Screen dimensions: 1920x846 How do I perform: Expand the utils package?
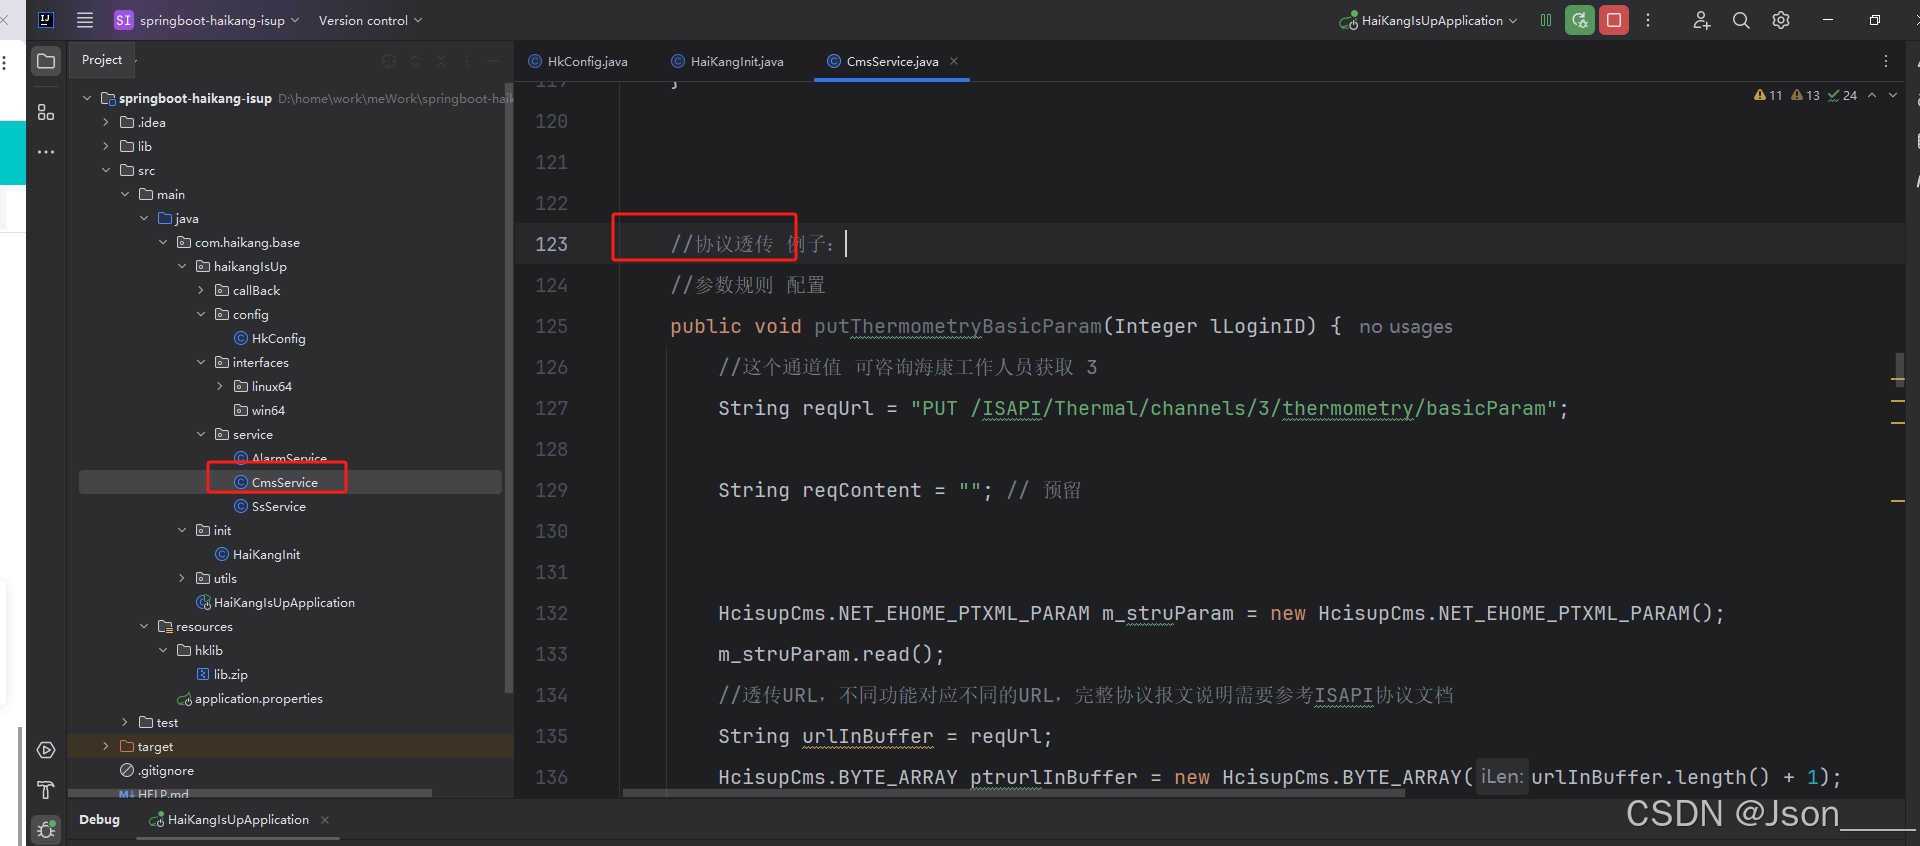(x=182, y=578)
